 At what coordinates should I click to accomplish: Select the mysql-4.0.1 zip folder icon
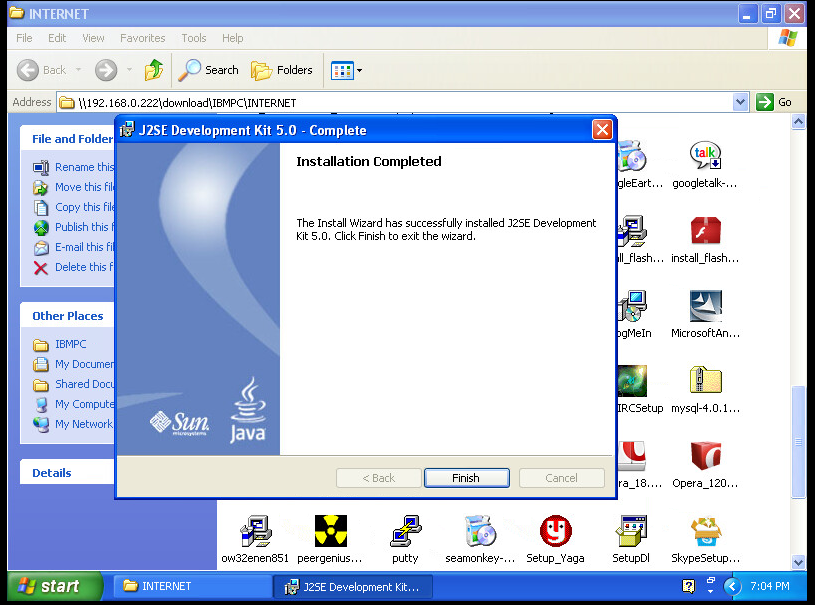pos(705,380)
